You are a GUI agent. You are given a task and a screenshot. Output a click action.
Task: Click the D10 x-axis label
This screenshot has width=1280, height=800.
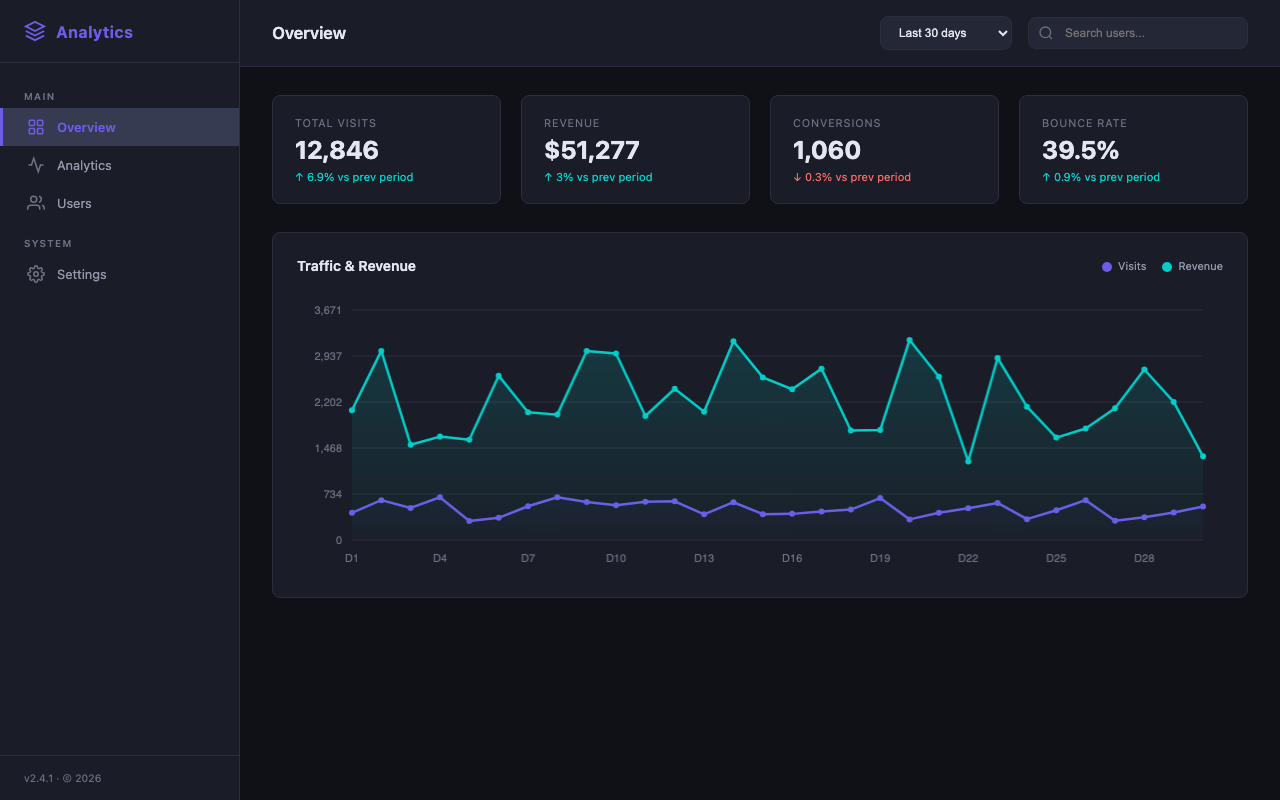(616, 558)
